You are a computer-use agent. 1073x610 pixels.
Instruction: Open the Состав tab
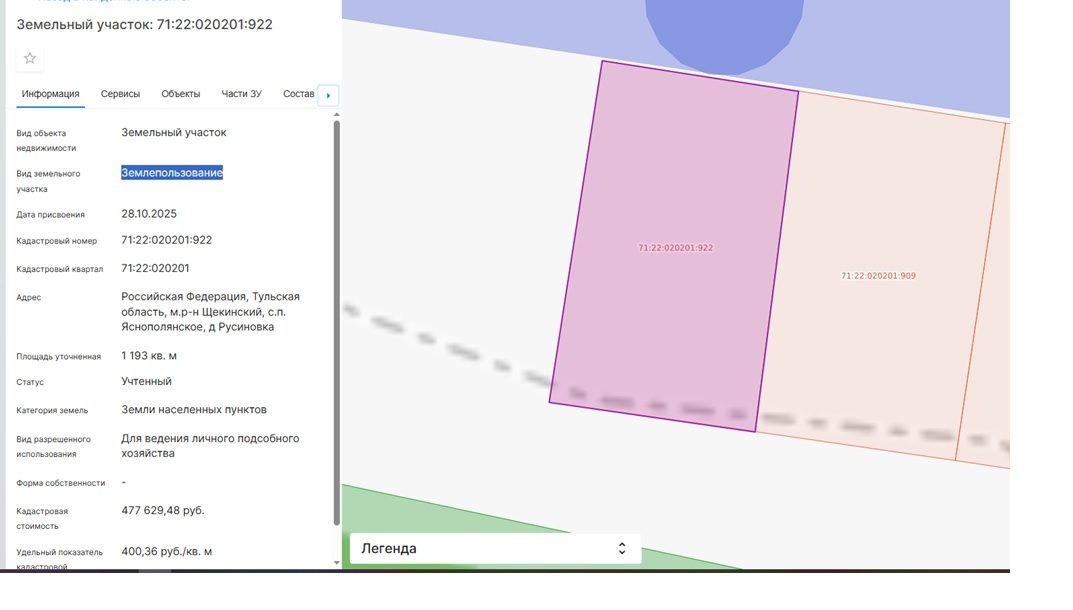tap(299, 94)
